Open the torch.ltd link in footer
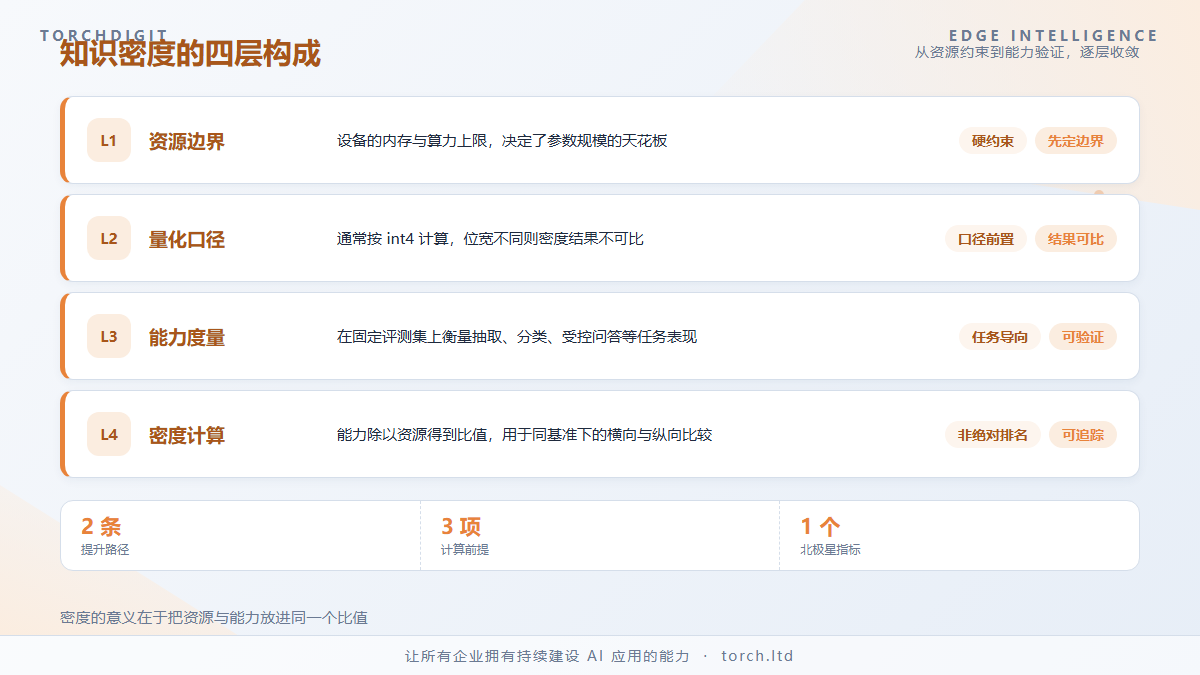 pyautogui.click(x=757, y=656)
